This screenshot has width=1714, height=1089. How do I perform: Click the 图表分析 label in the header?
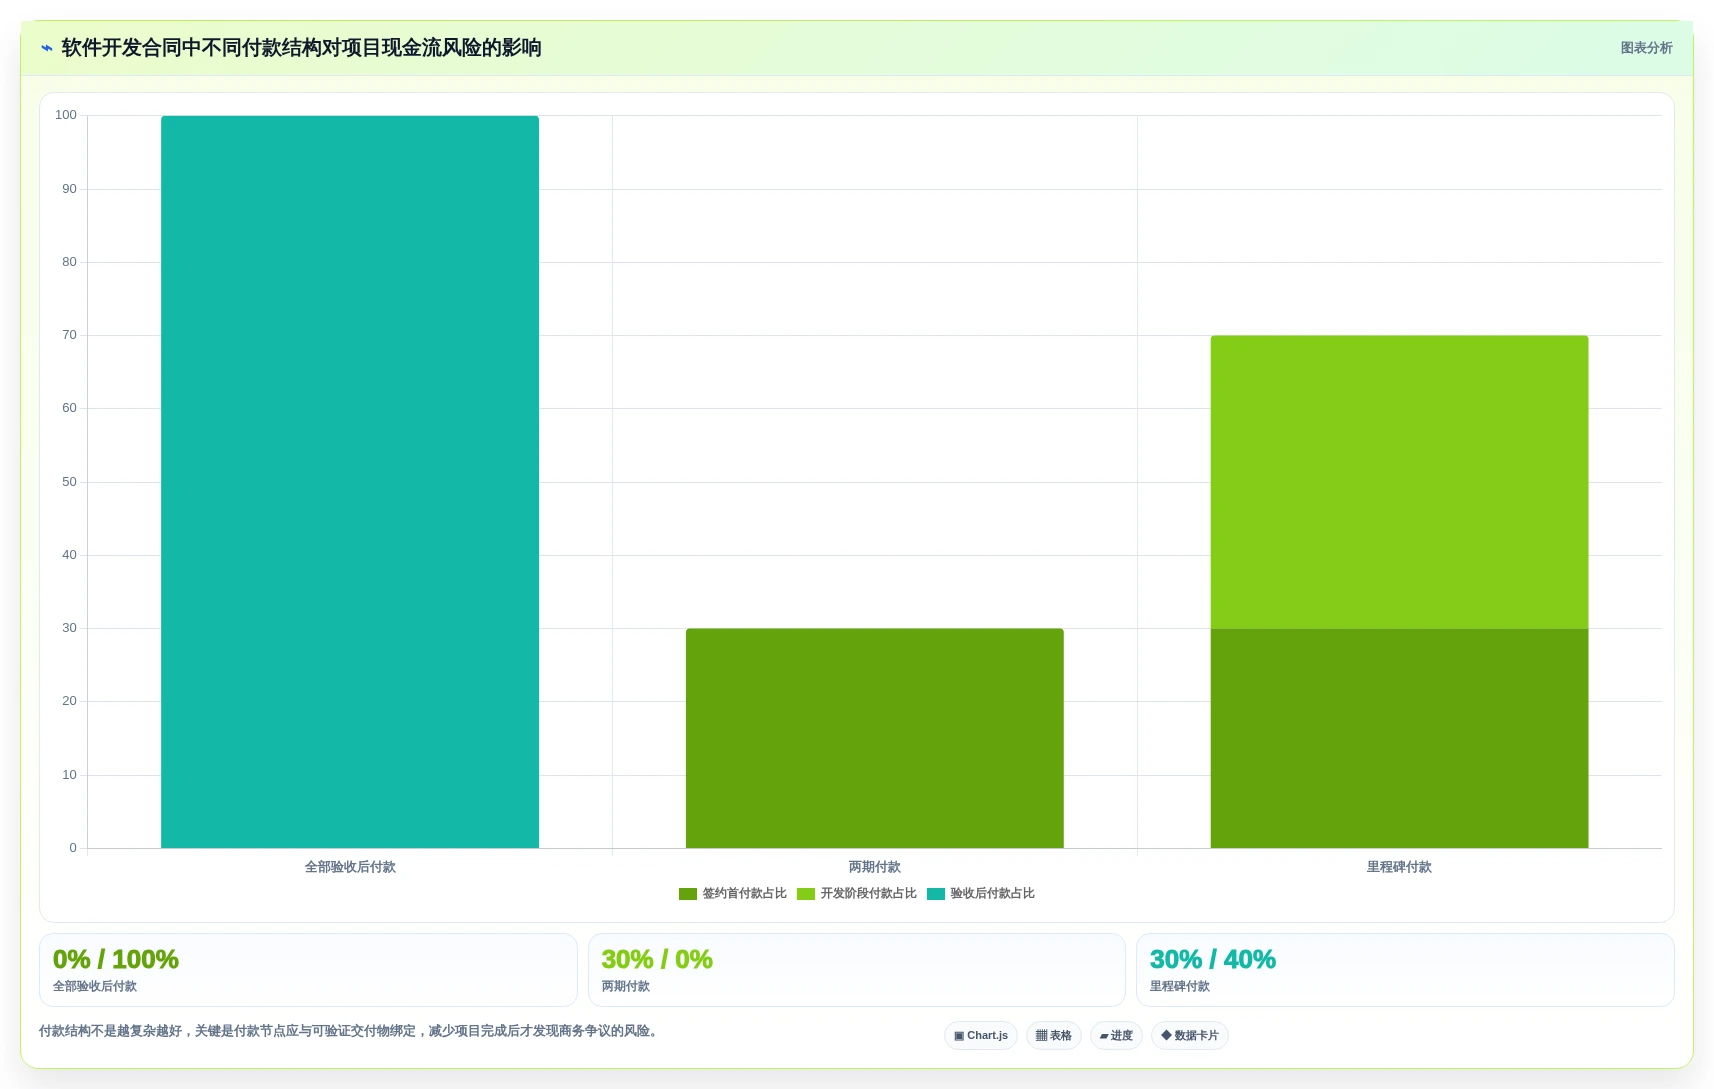coord(1646,48)
